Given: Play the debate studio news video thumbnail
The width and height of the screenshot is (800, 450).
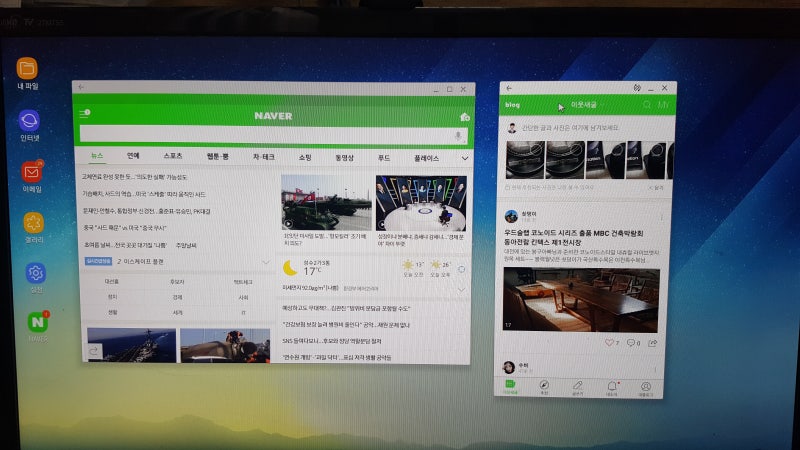Looking at the screenshot, I should tap(421, 203).
